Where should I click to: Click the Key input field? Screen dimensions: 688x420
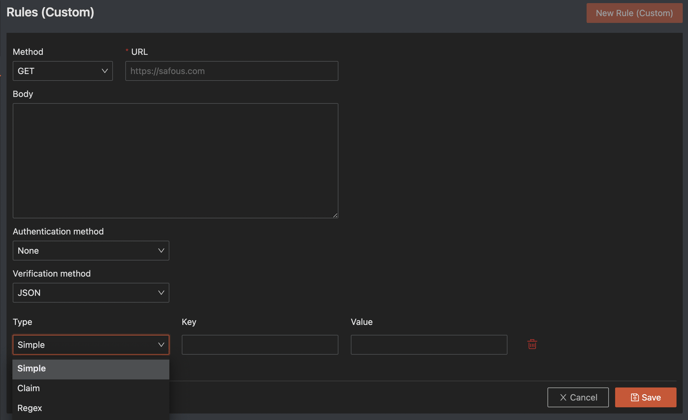tap(260, 345)
